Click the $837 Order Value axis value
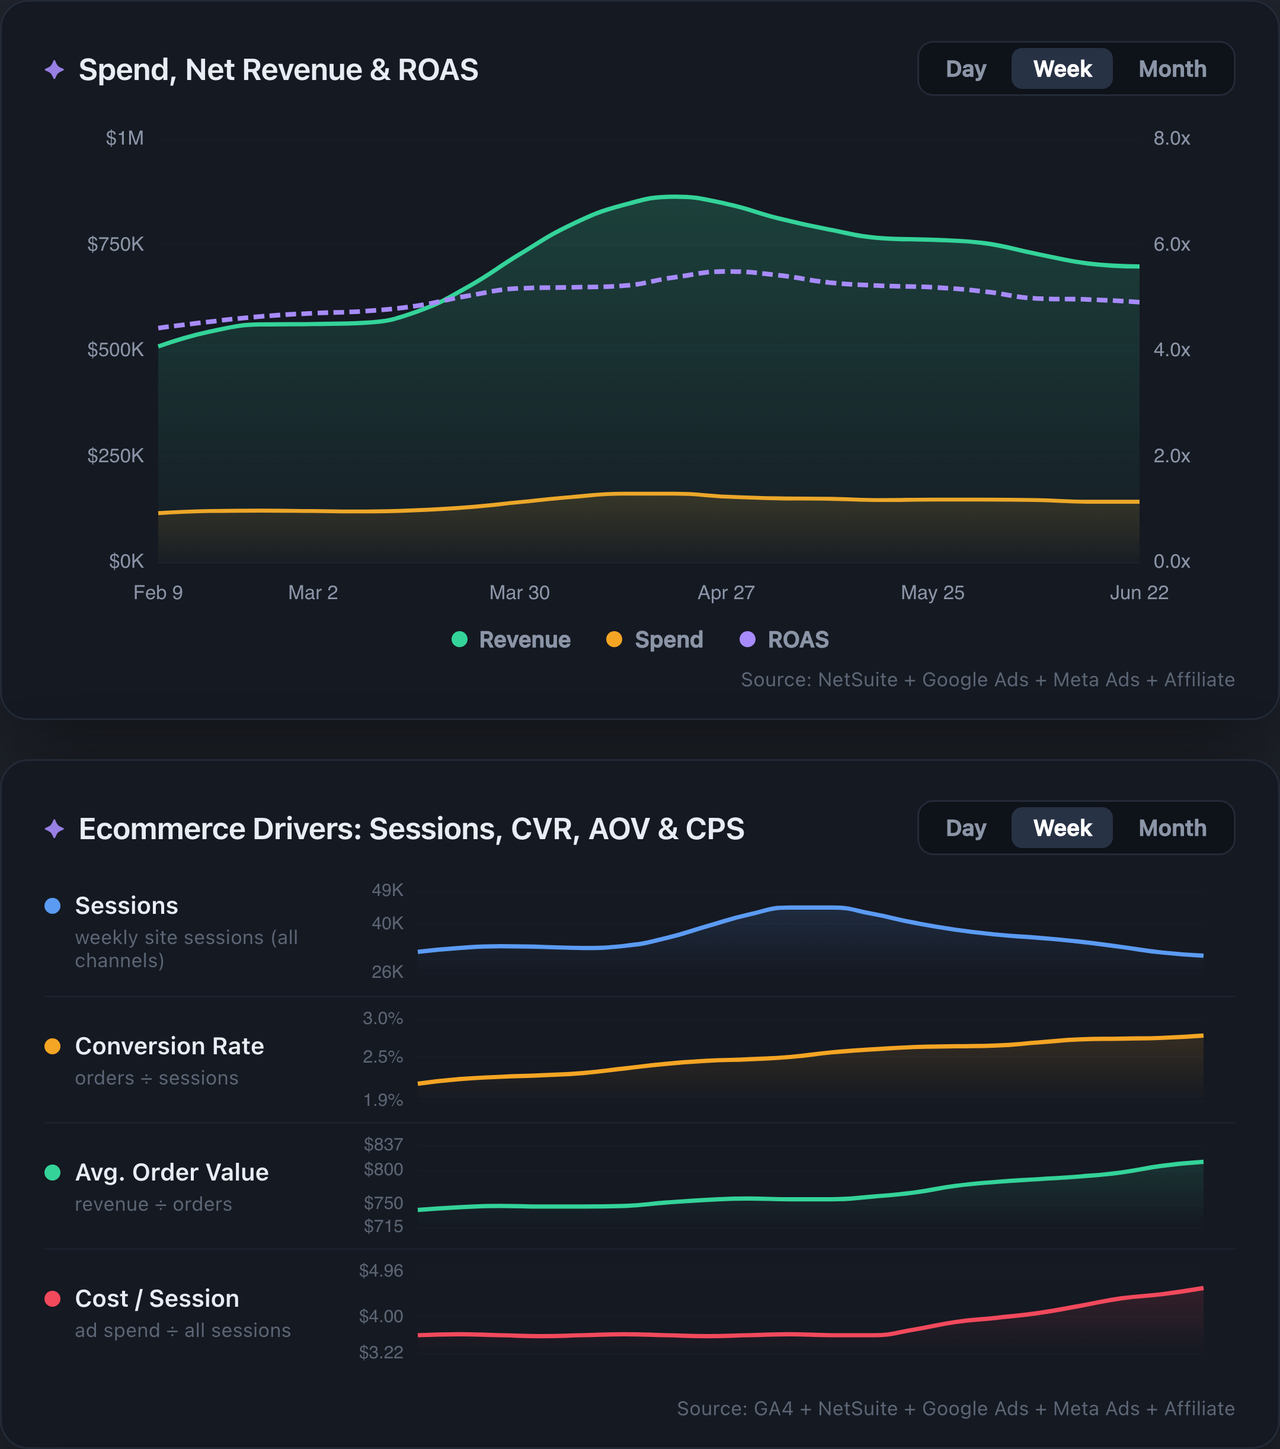 click(384, 1144)
